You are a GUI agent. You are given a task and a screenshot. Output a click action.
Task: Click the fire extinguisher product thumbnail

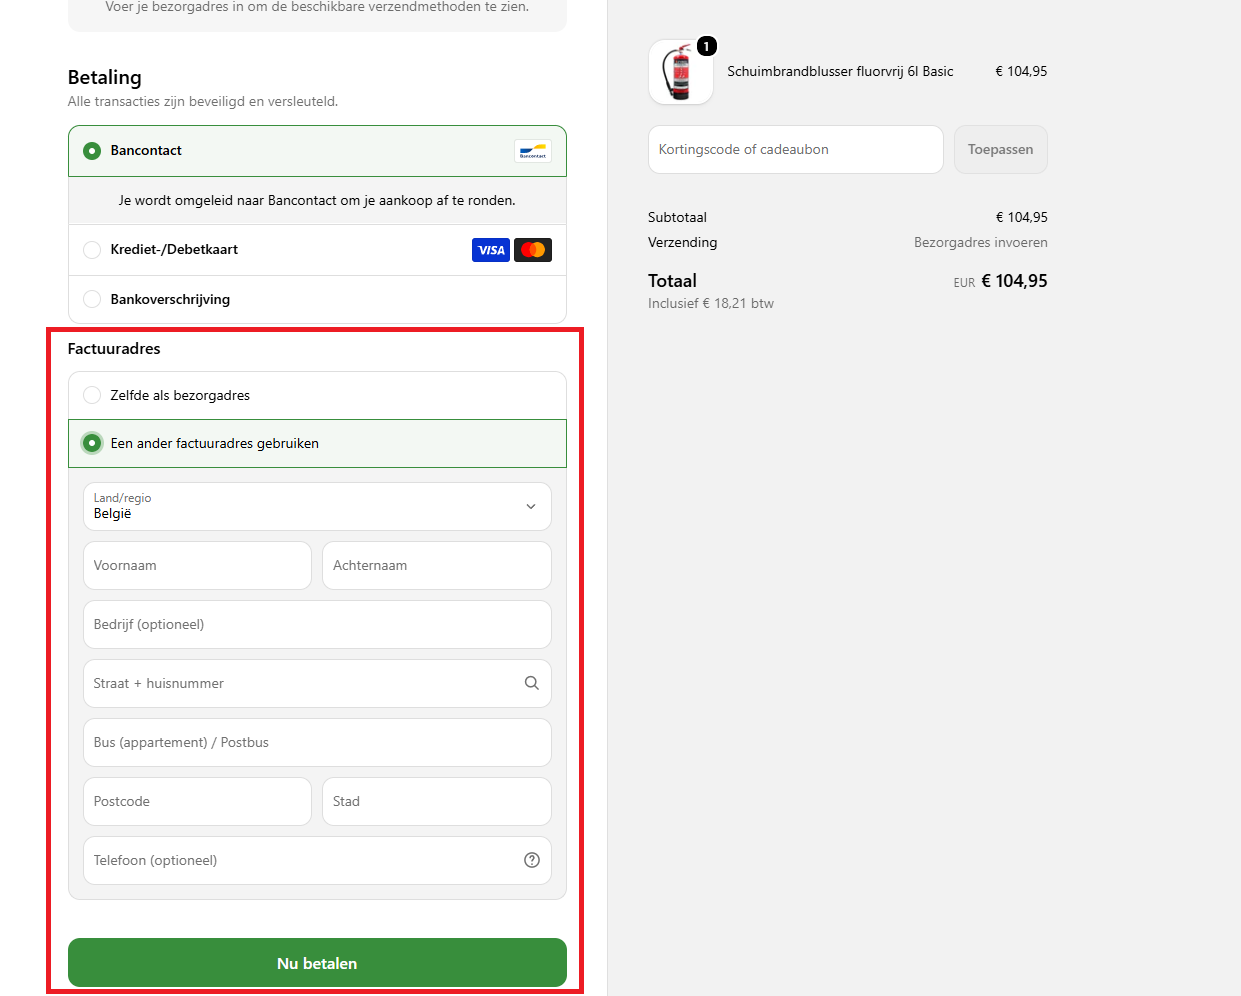coord(681,72)
